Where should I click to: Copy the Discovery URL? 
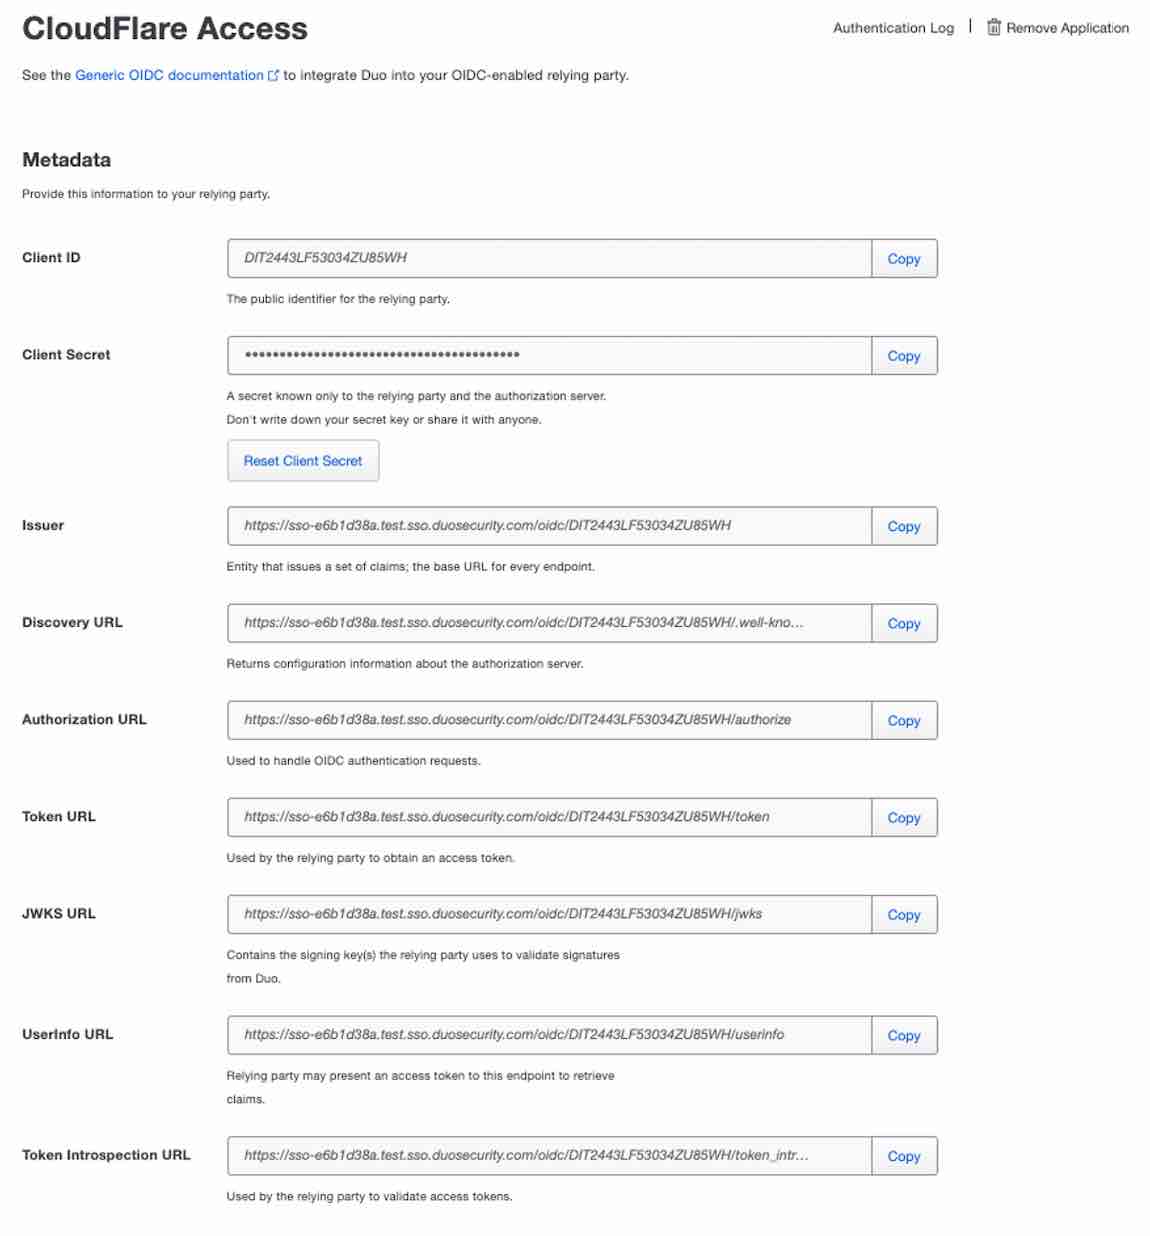tap(904, 623)
